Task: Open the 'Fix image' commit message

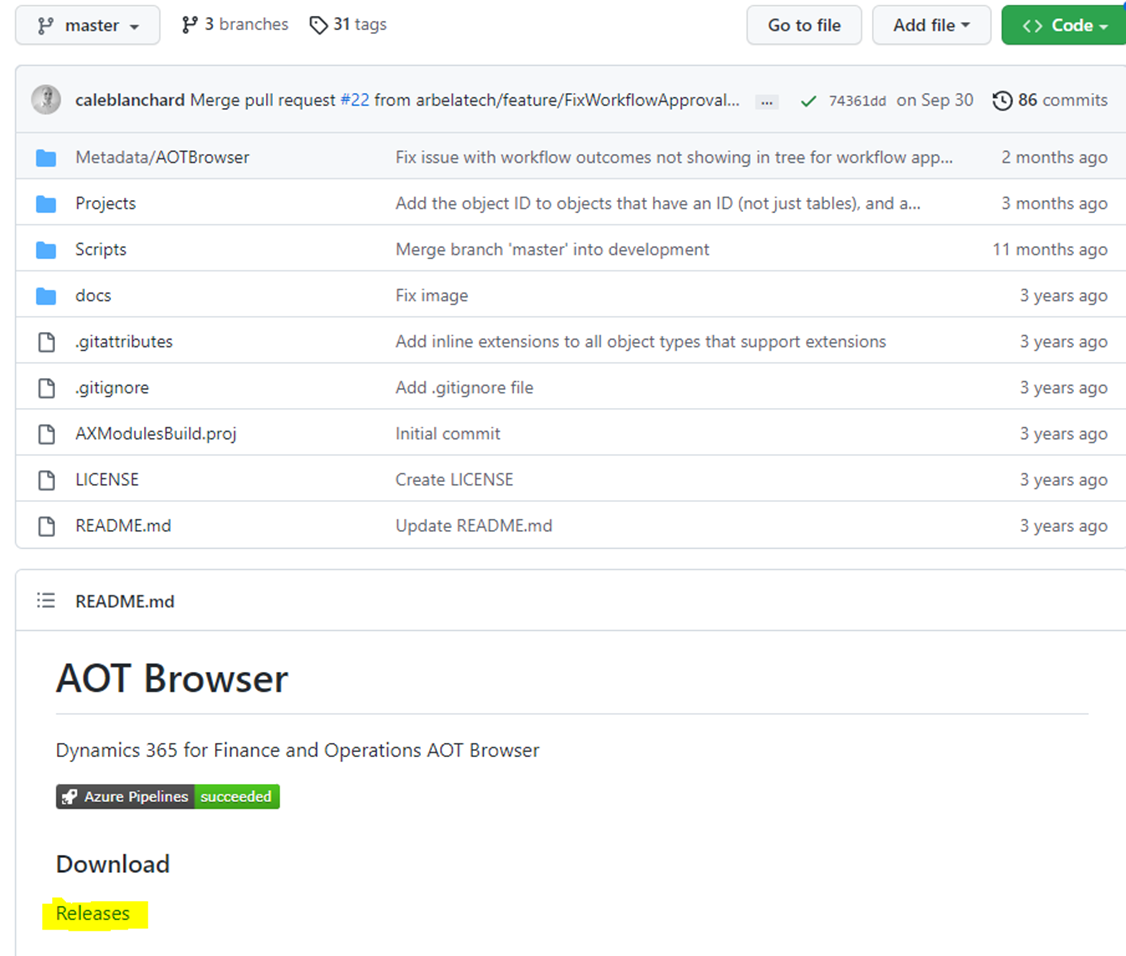Action: click(x=432, y=295)
